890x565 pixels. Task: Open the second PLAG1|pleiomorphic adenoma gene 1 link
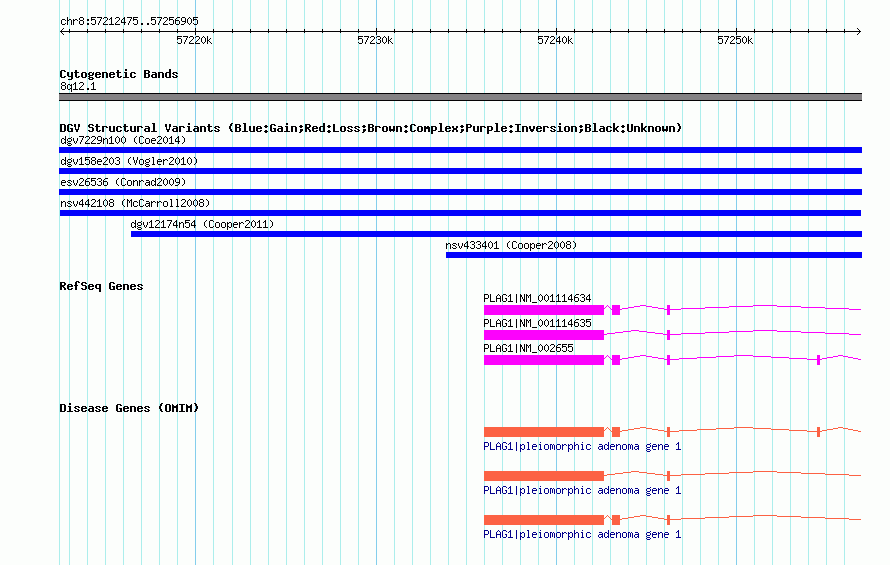pos(582,491)
